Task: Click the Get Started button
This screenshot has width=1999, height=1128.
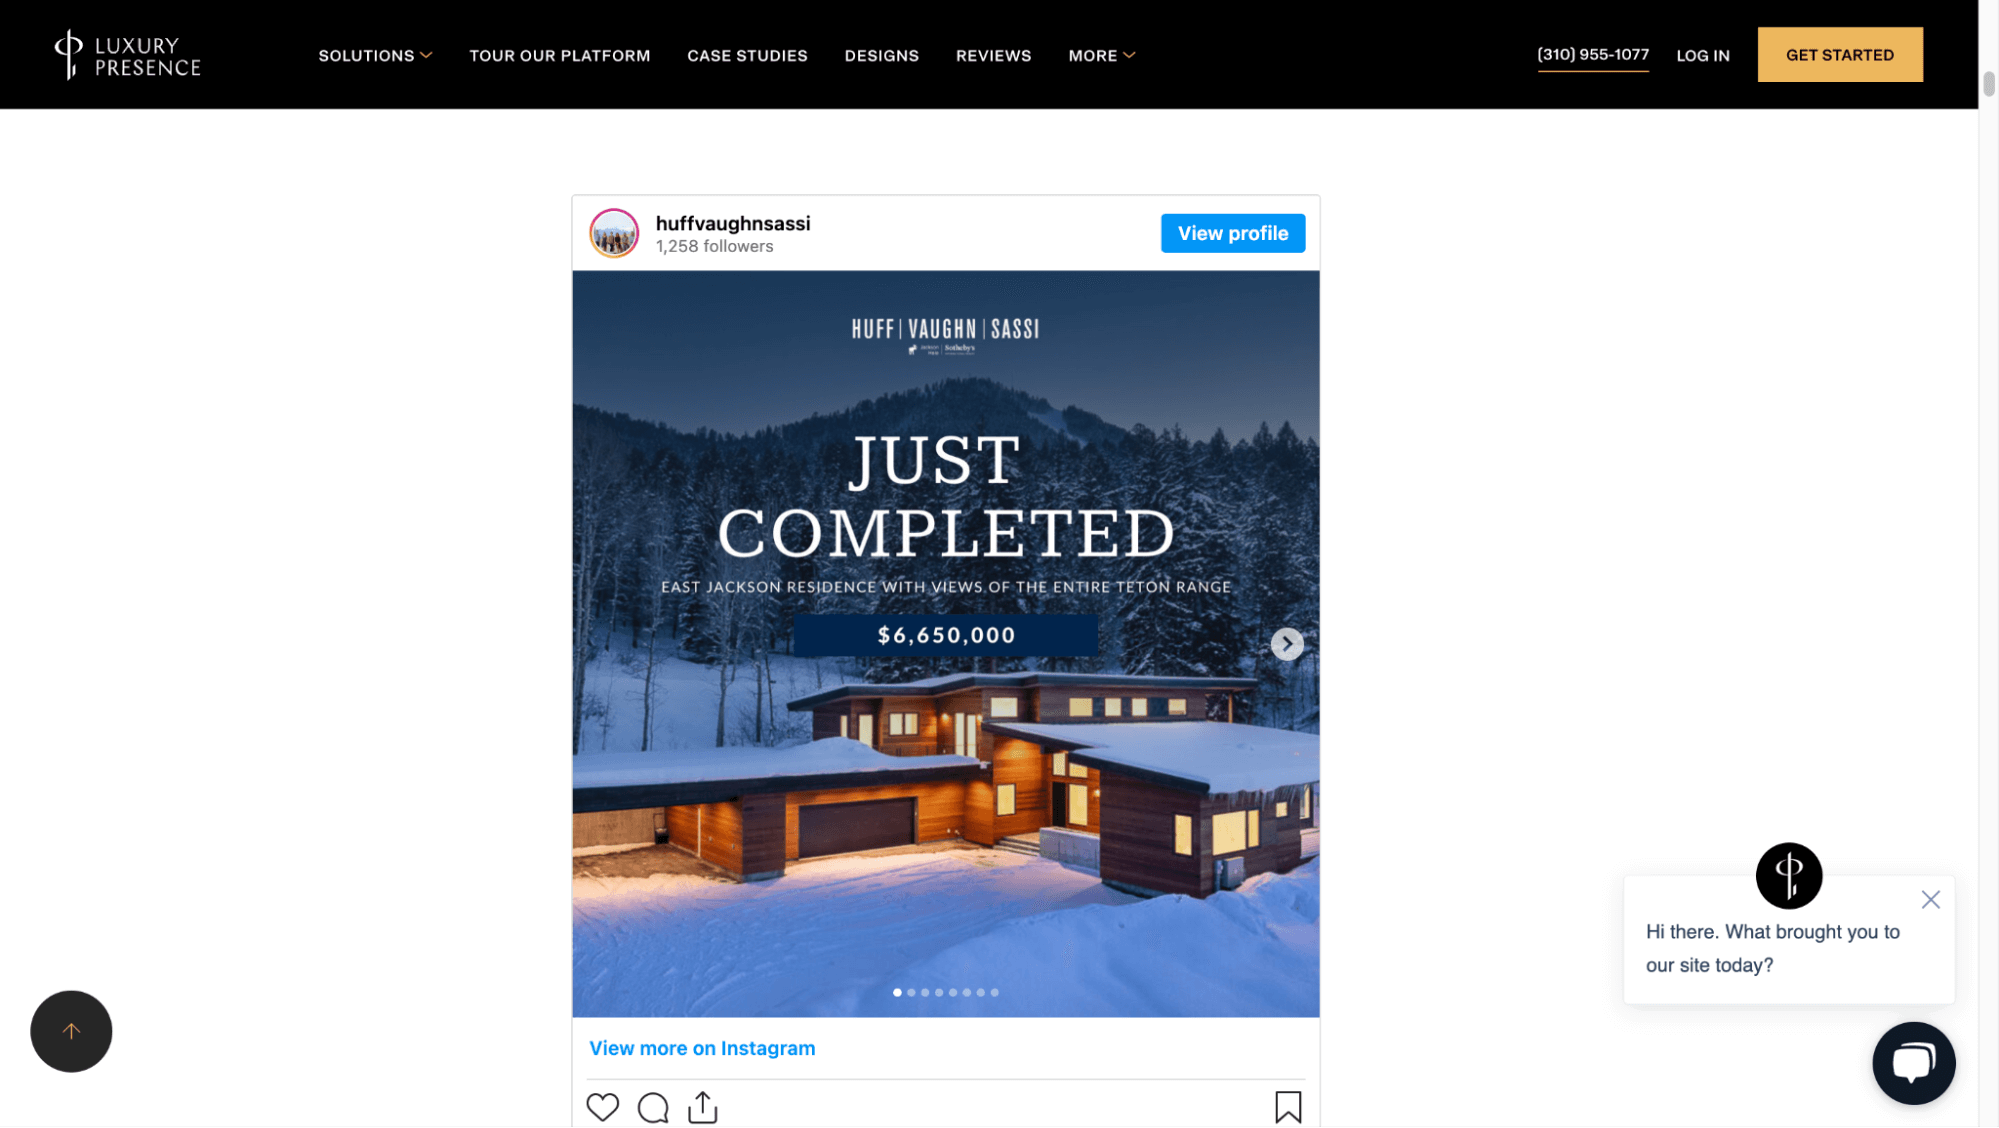Action: (1839, 55)
